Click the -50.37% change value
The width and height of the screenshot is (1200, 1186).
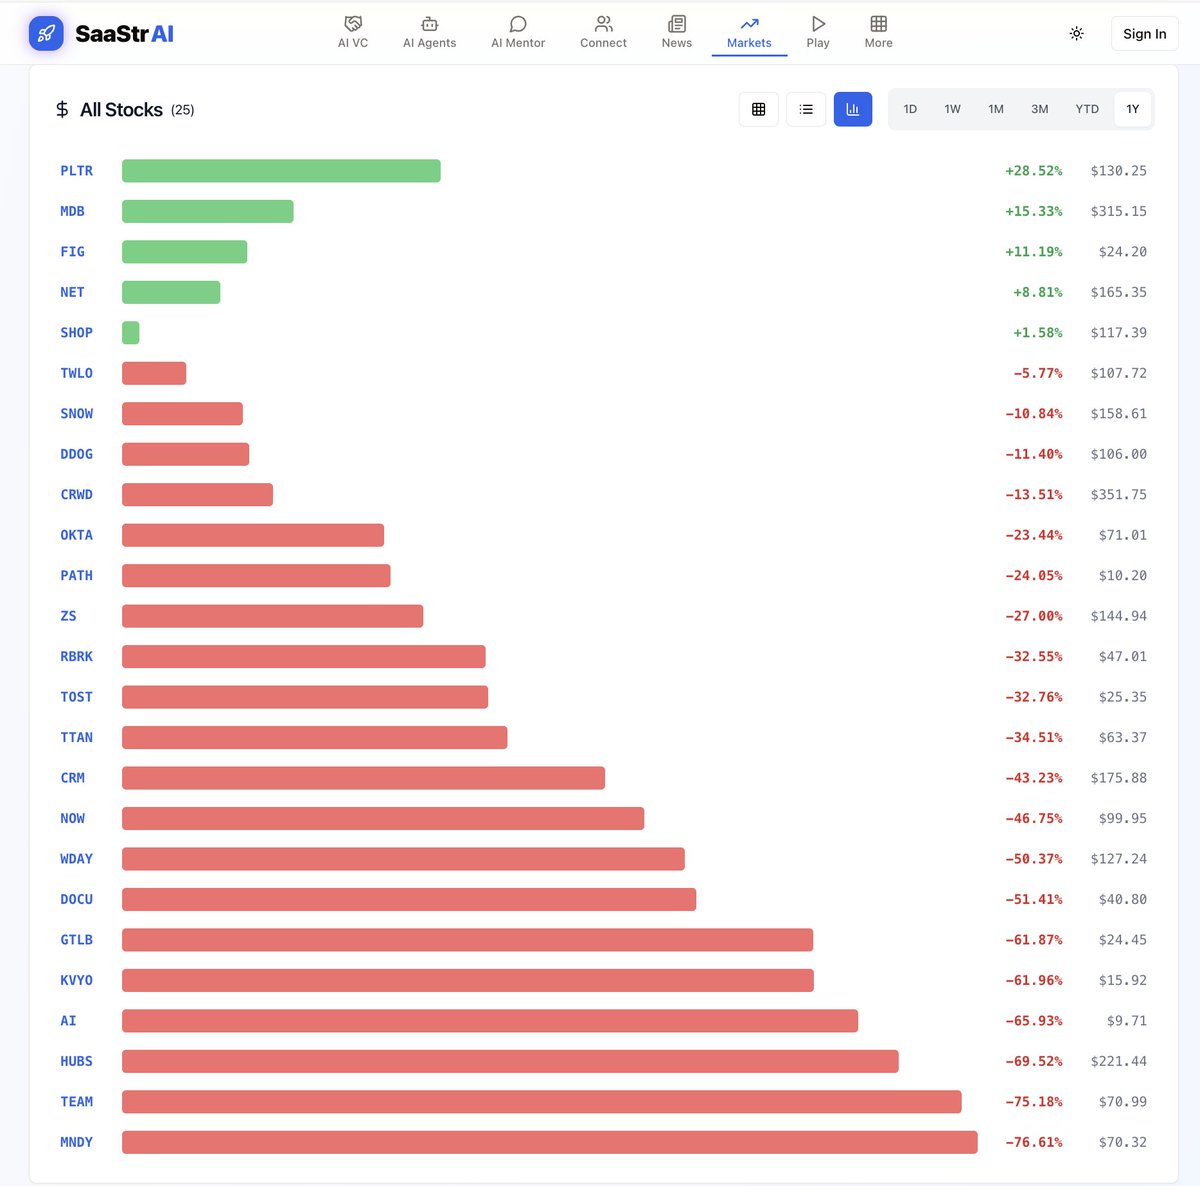coord(1034,859)
